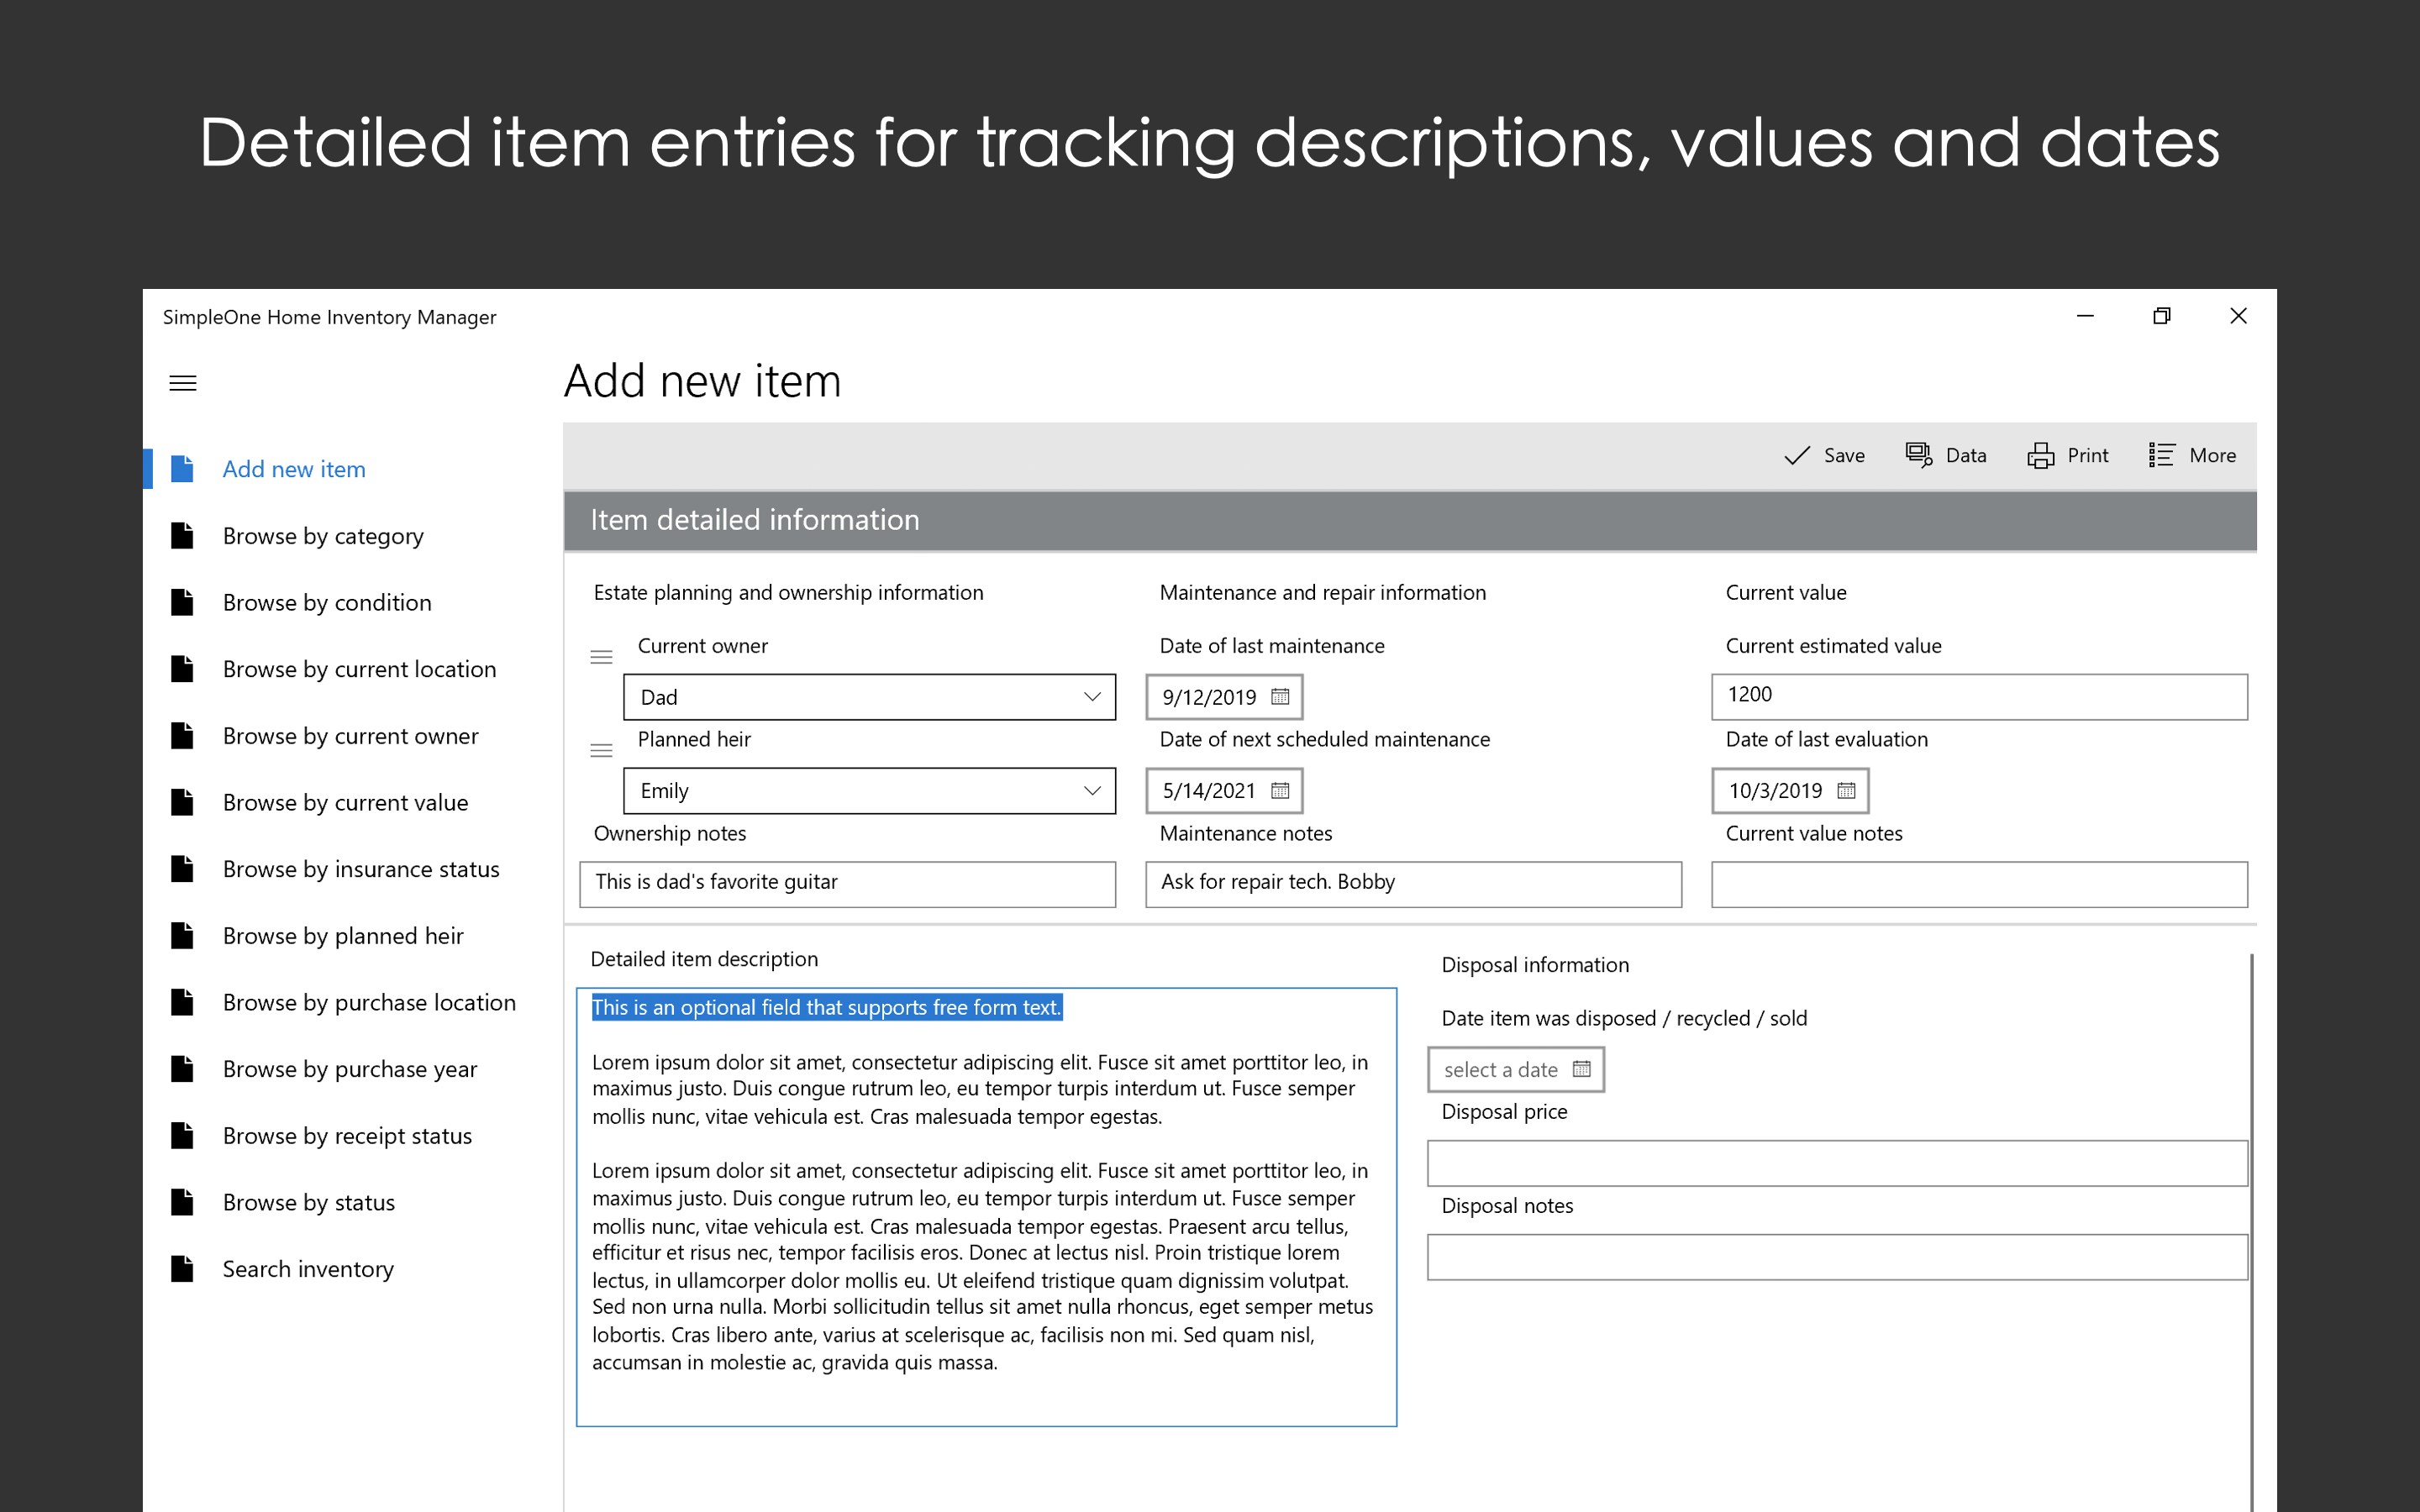Click the Print icon

(x=2041, y=455)
